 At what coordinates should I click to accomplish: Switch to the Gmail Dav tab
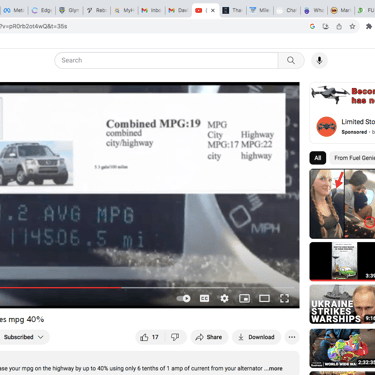coord(178,11)
